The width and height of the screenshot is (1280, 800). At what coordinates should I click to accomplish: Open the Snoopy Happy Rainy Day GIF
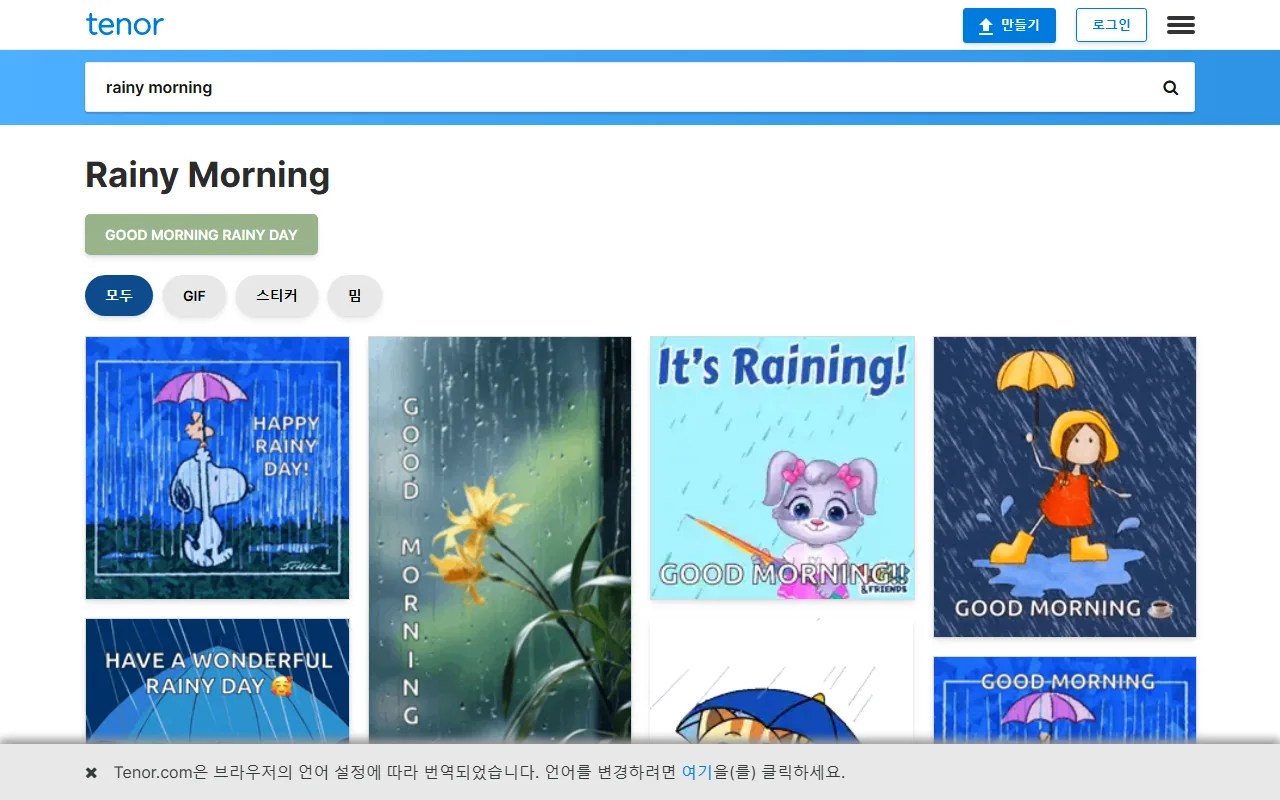coord(217,468)
